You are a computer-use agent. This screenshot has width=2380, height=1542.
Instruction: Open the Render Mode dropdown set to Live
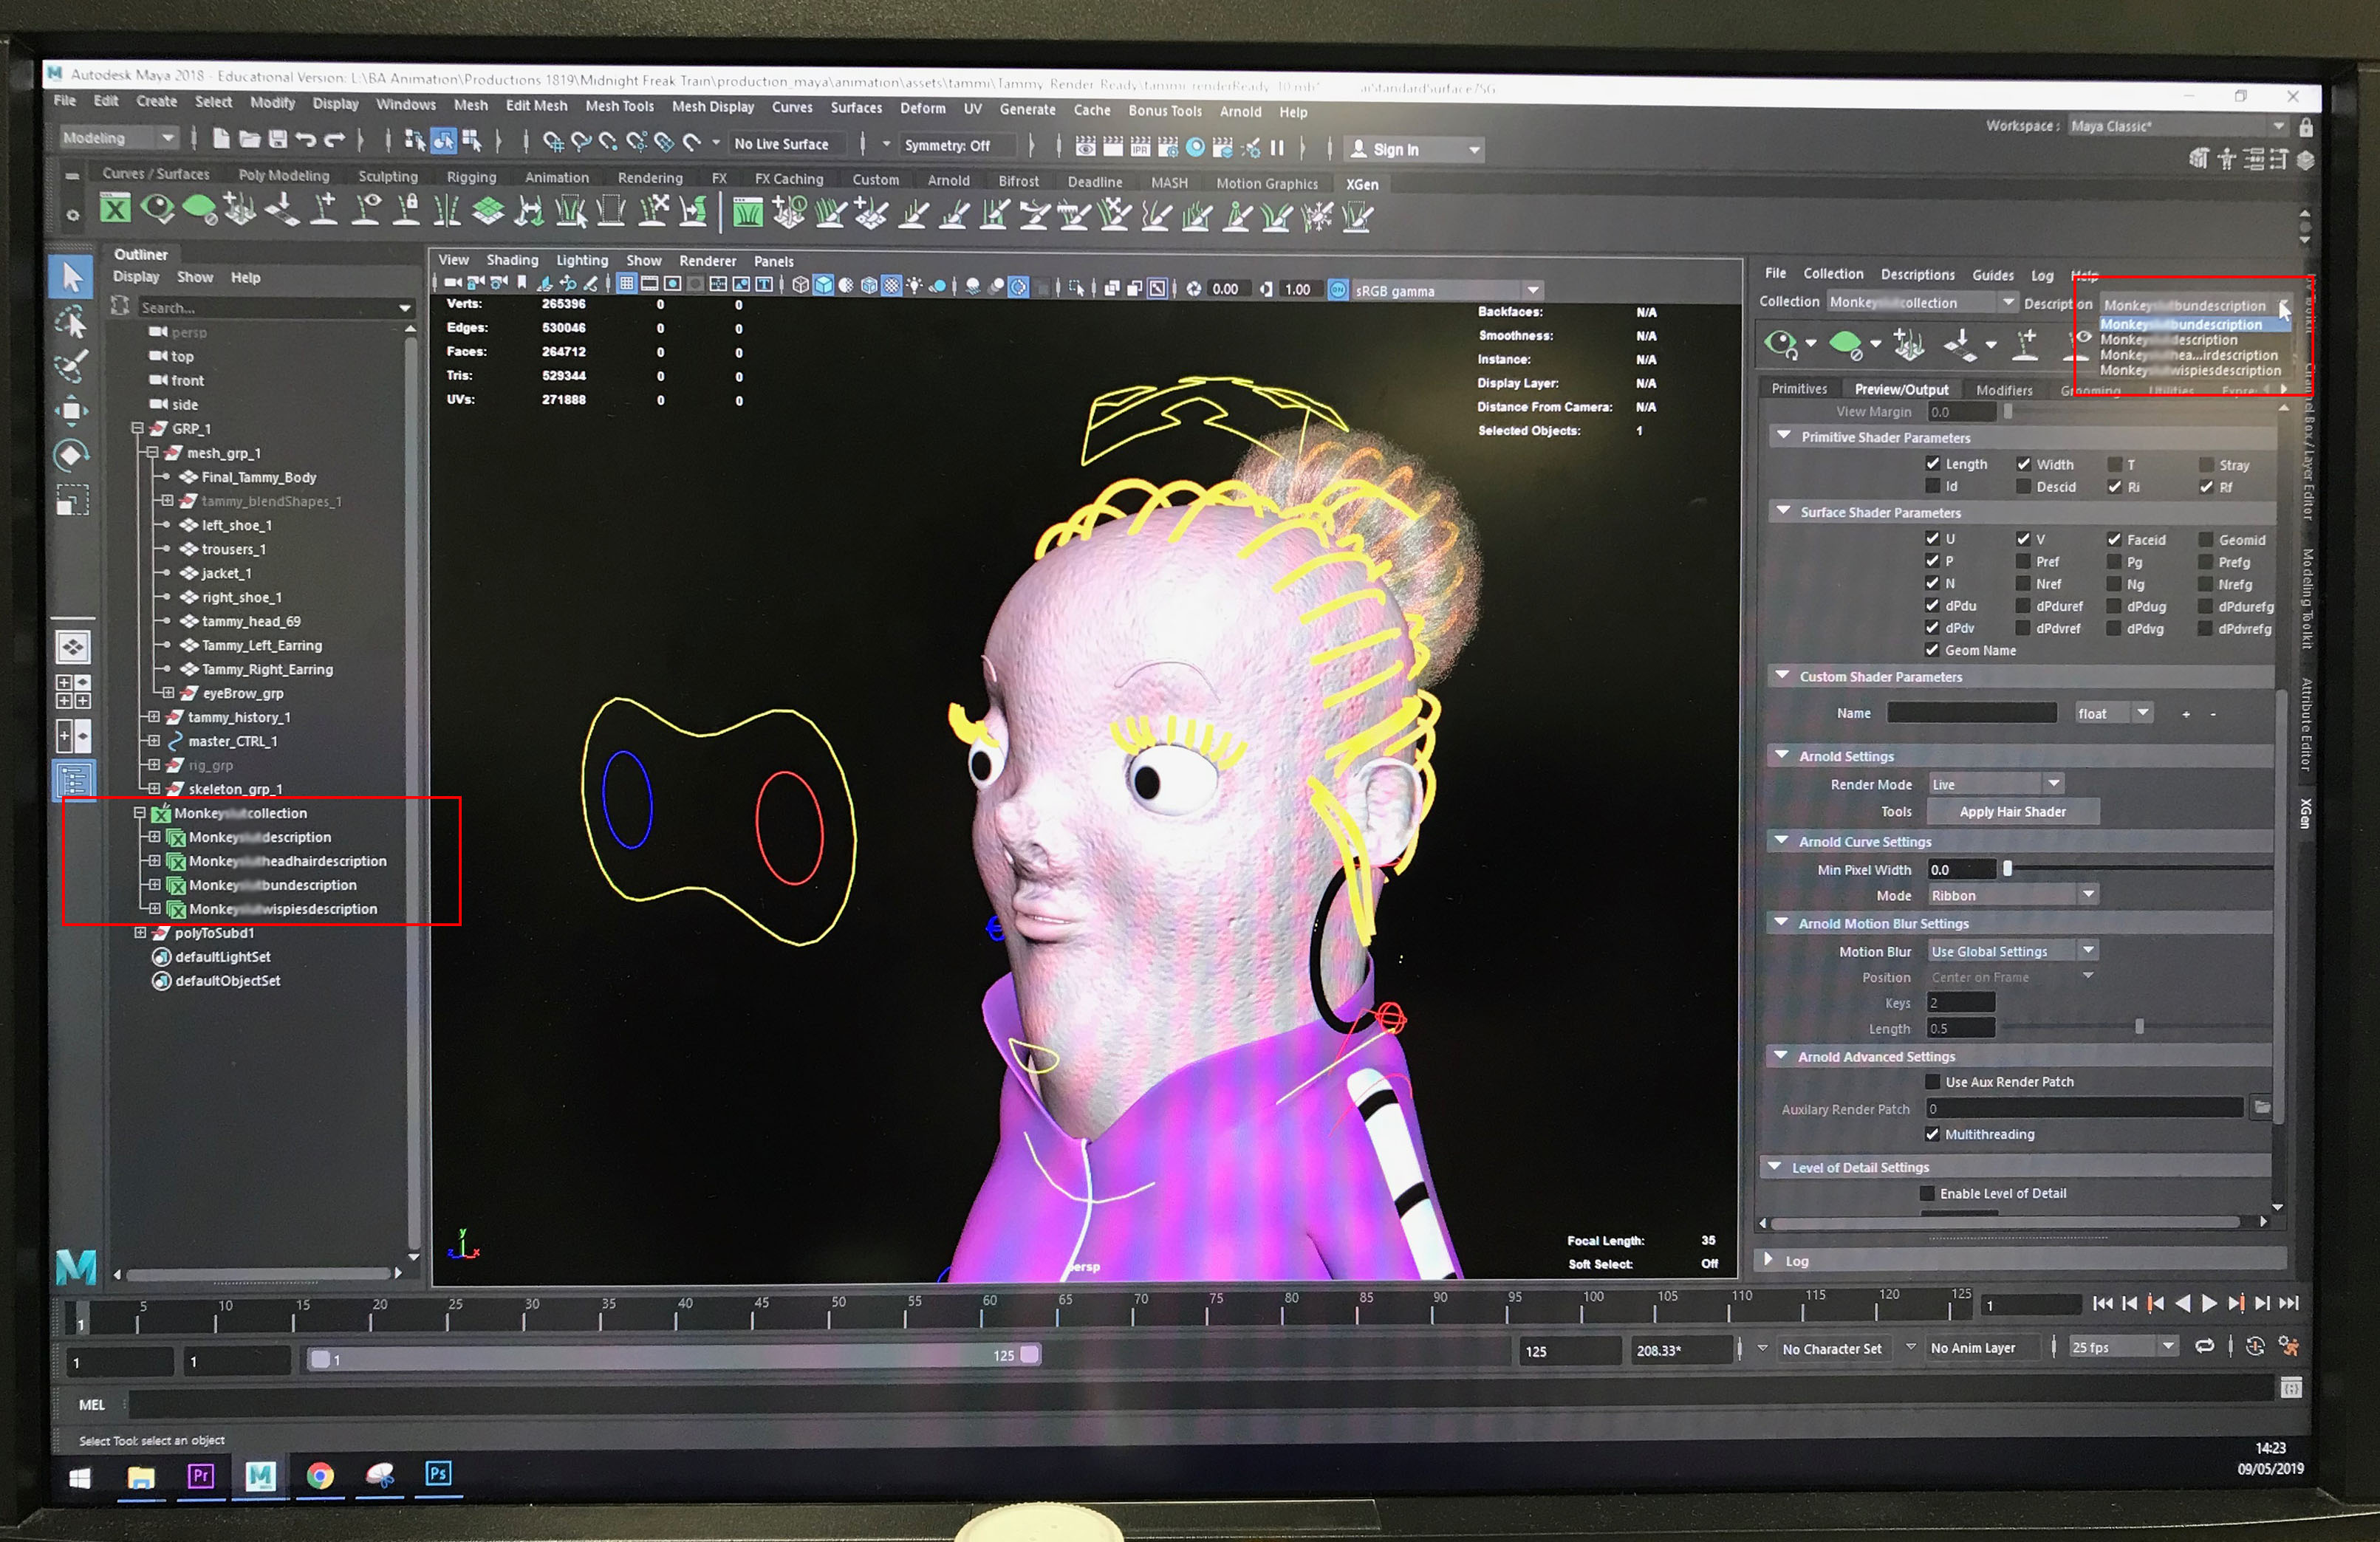pos(1995,784)
